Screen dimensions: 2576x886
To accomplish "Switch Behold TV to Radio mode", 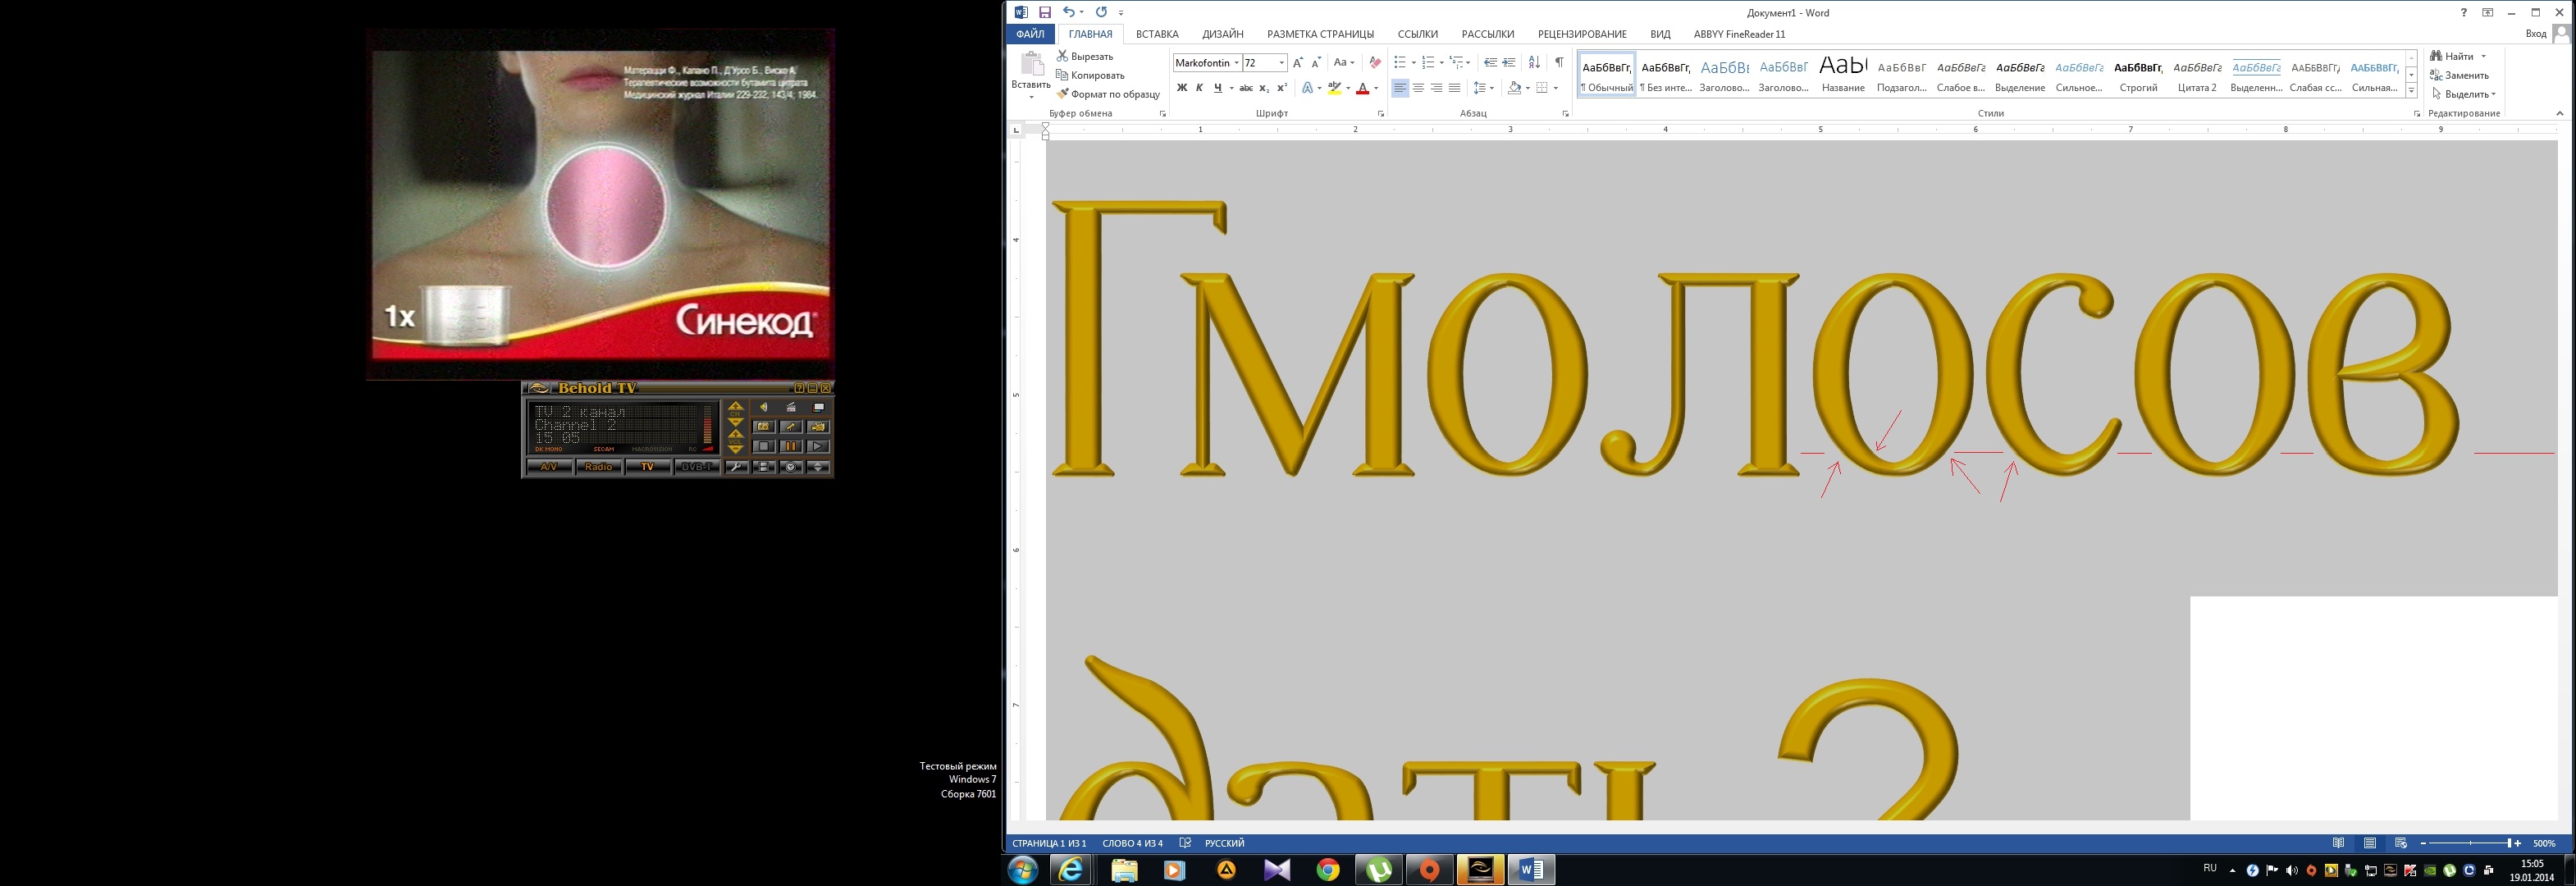I will click(x=599, y=467).
